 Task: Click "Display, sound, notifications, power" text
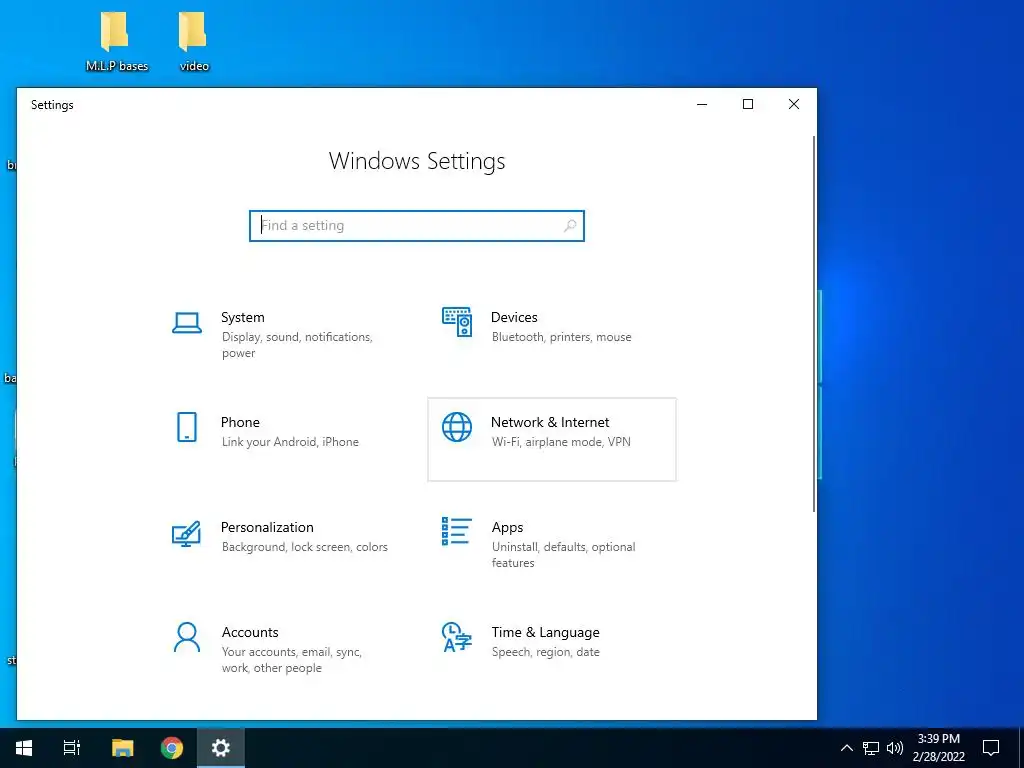tap(297, 345)
